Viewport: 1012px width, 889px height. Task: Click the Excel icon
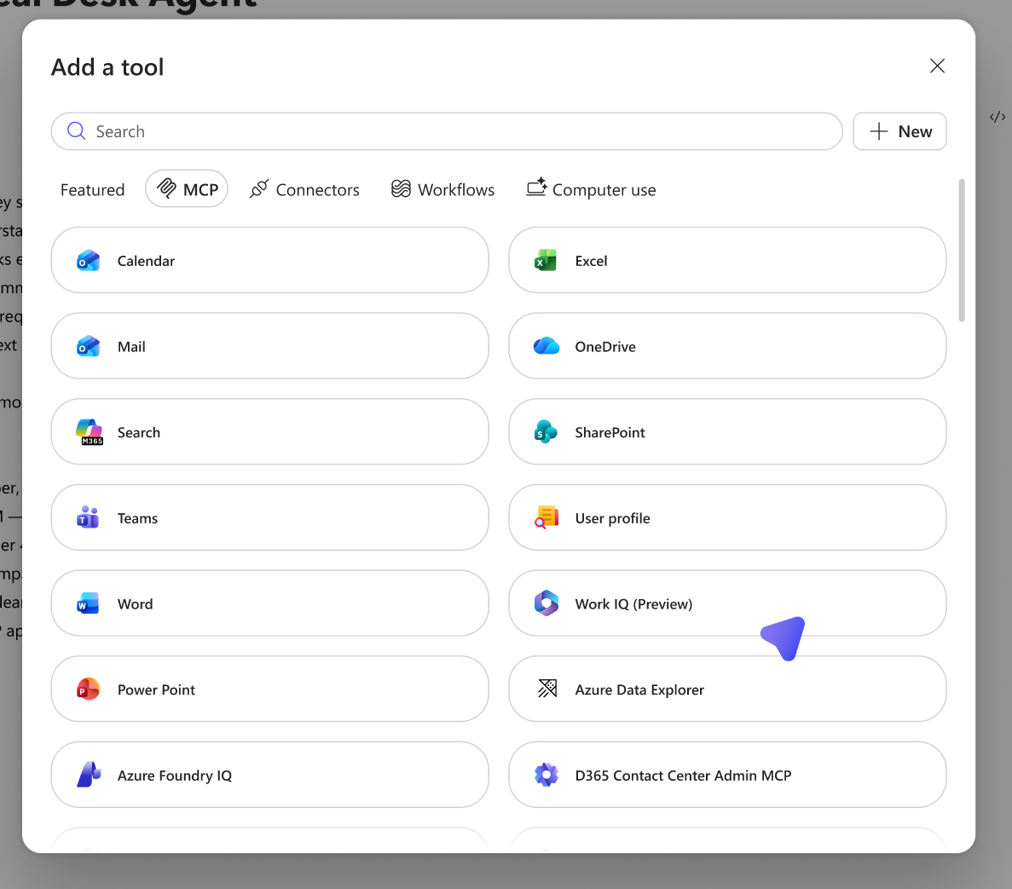tap(546, 261)
